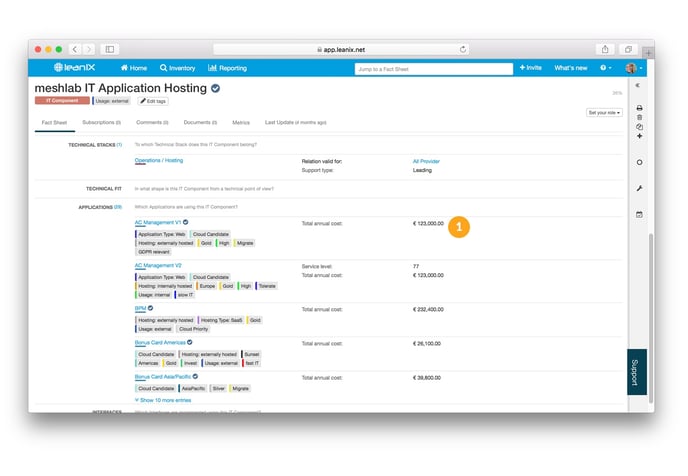Click the Silver tag under Bonus Card Asia/Pacific
The height and width of the screenshot is (476, 688).
point(218,389)
